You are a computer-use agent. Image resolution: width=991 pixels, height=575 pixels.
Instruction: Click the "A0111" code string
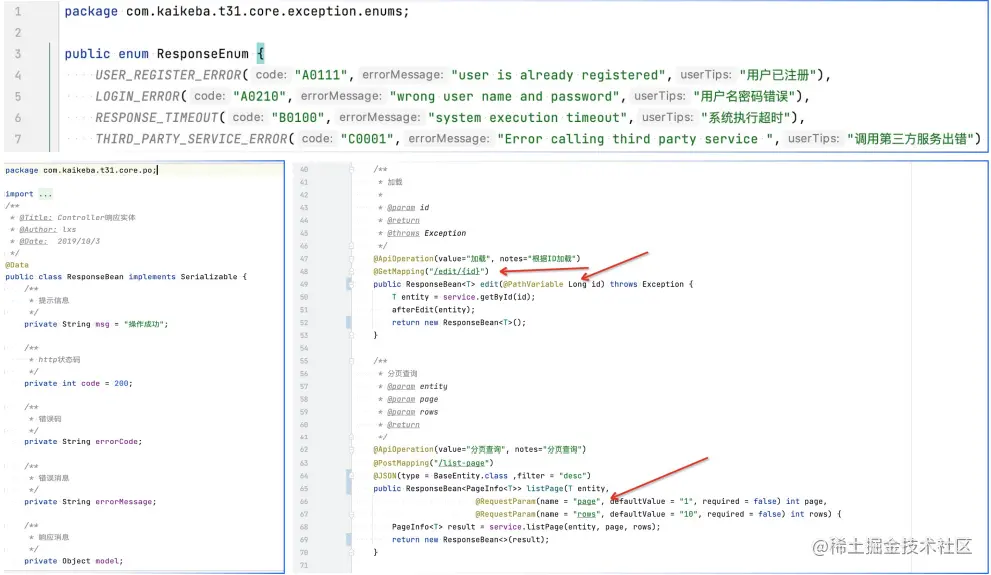[x=321, y=75]
